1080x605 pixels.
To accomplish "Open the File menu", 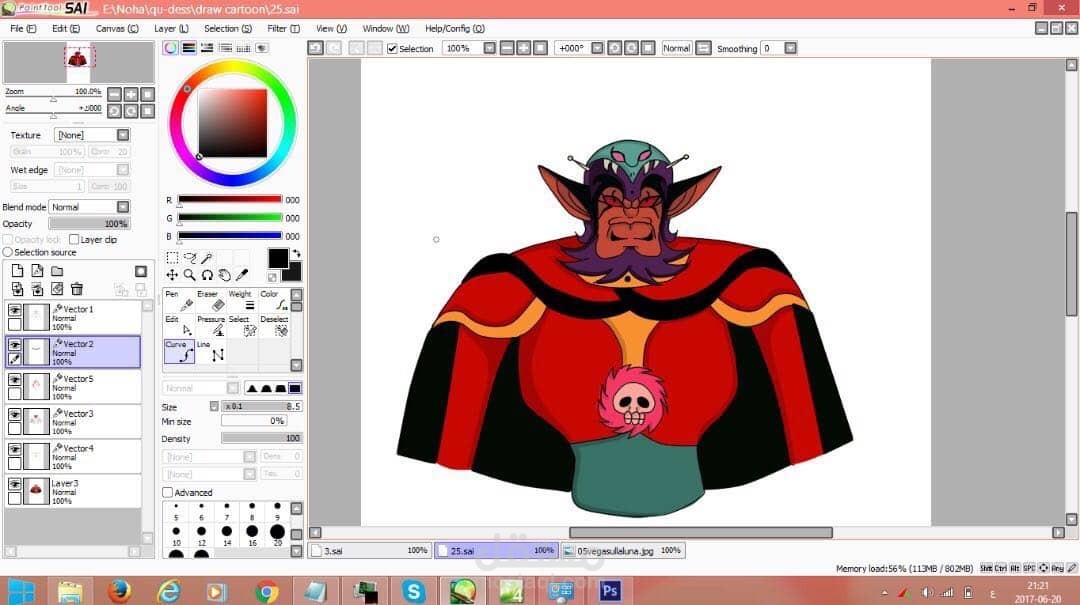I will tap(23, 28).
